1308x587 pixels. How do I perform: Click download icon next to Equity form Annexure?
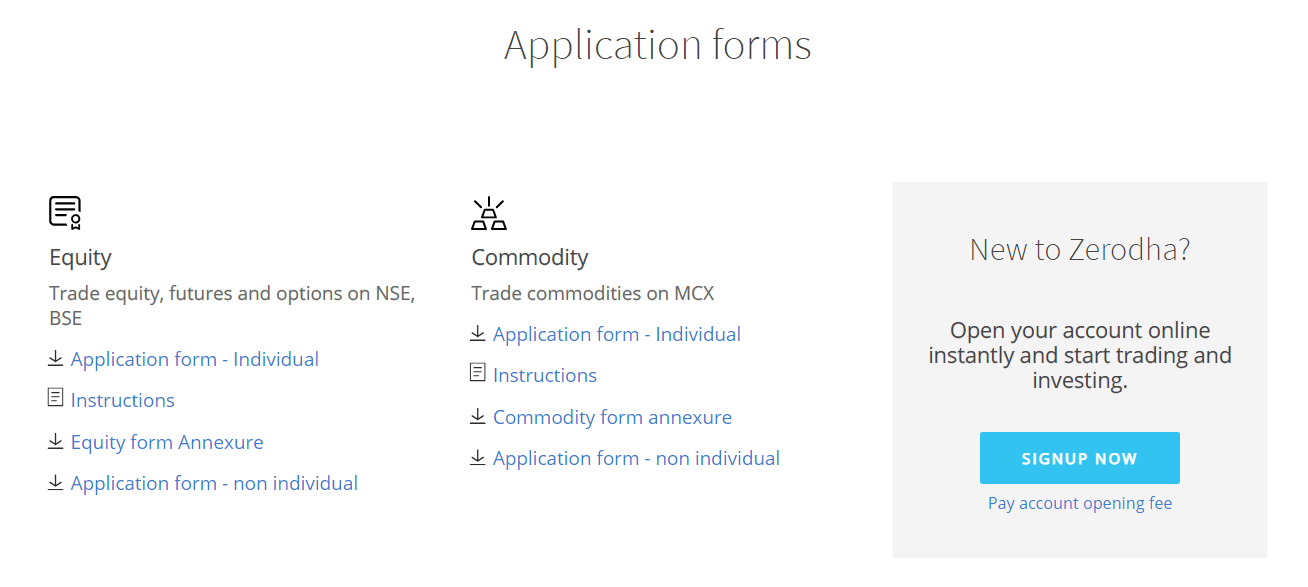tap(56, 441)
